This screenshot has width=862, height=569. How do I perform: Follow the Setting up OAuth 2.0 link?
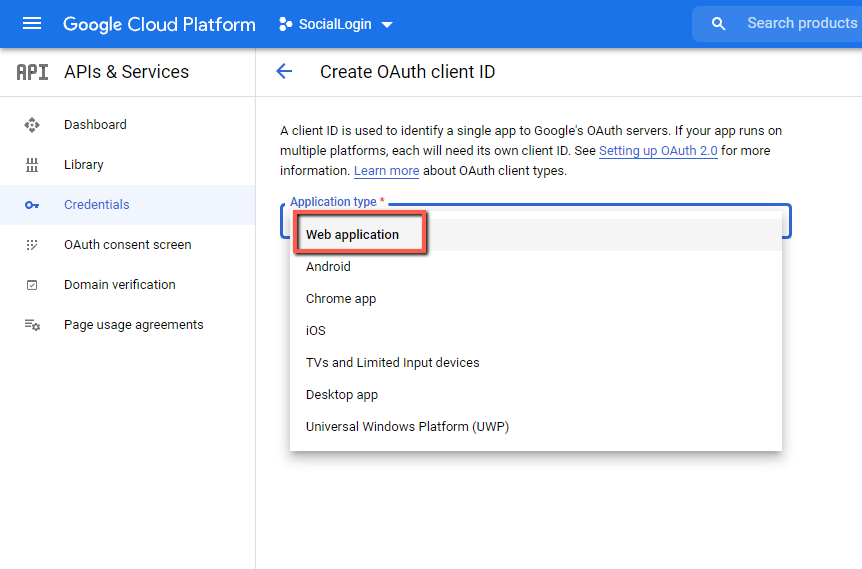click(658, 151)
